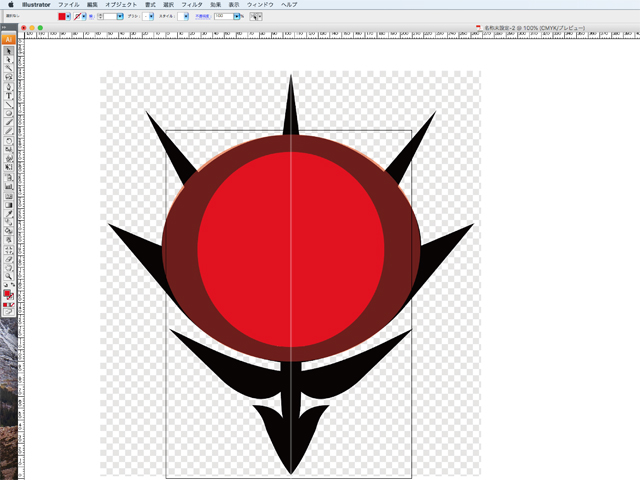Image resolution: width=640 pixels, height=480 pixels.
Task: Click the blue 線 stroke link
Action: [91, 16]
